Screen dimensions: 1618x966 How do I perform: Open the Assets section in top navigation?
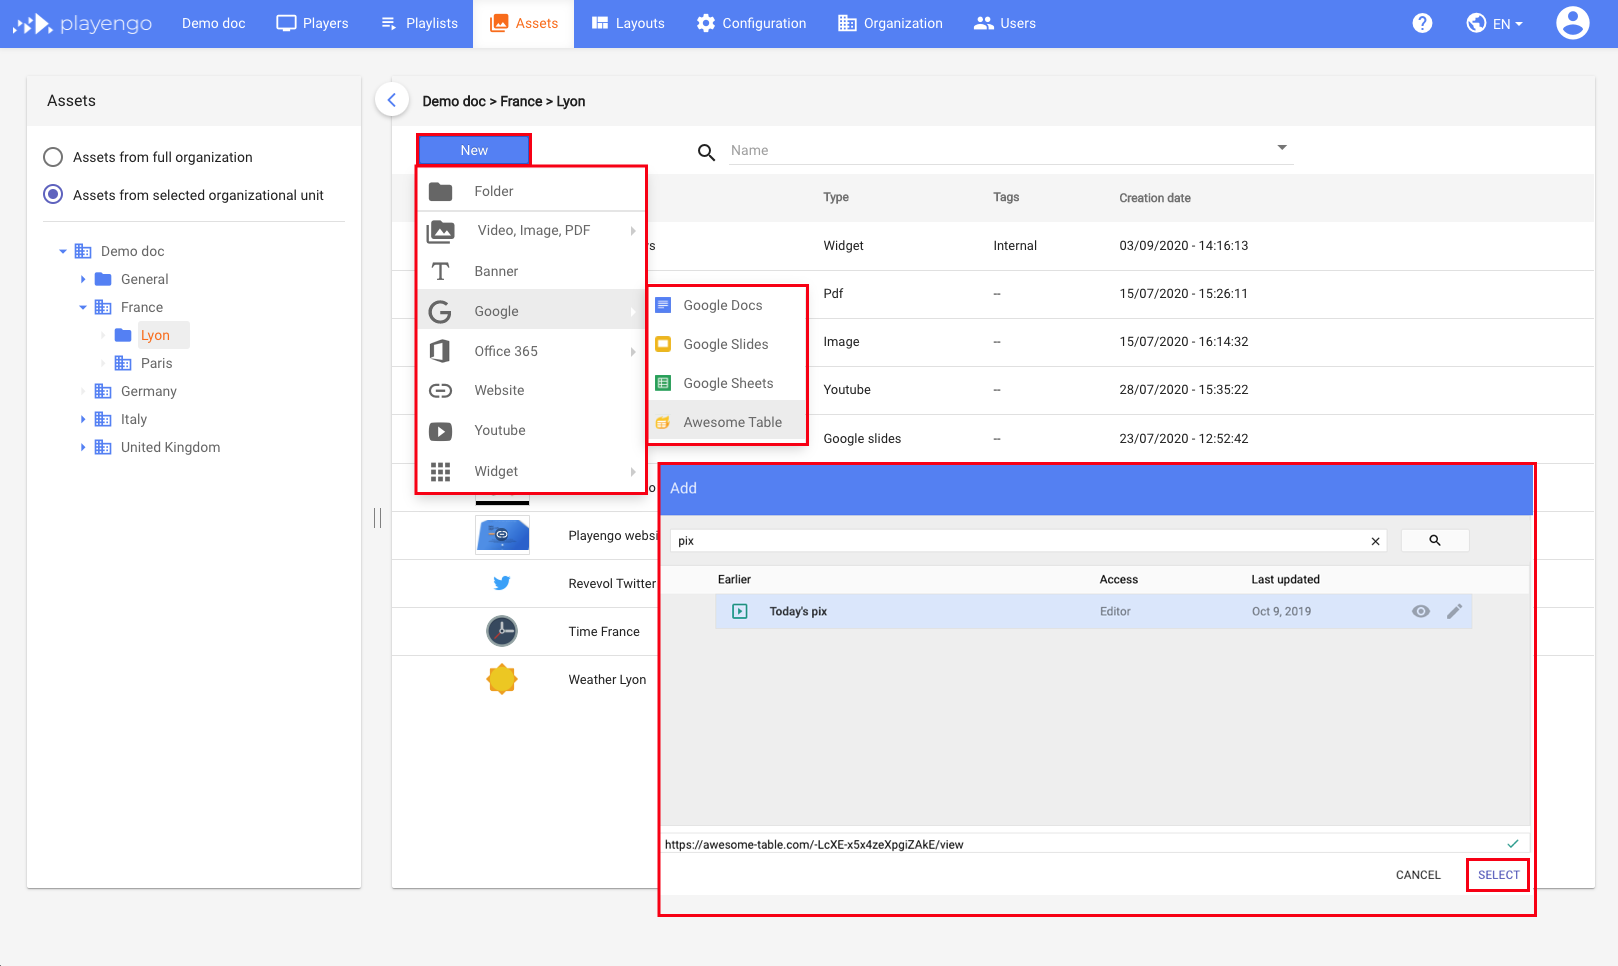pos(522,23)
